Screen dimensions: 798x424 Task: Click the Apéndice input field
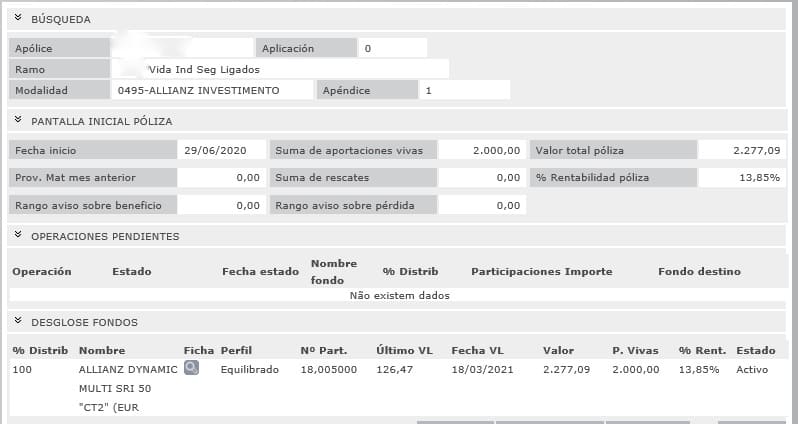click(464, 90)
